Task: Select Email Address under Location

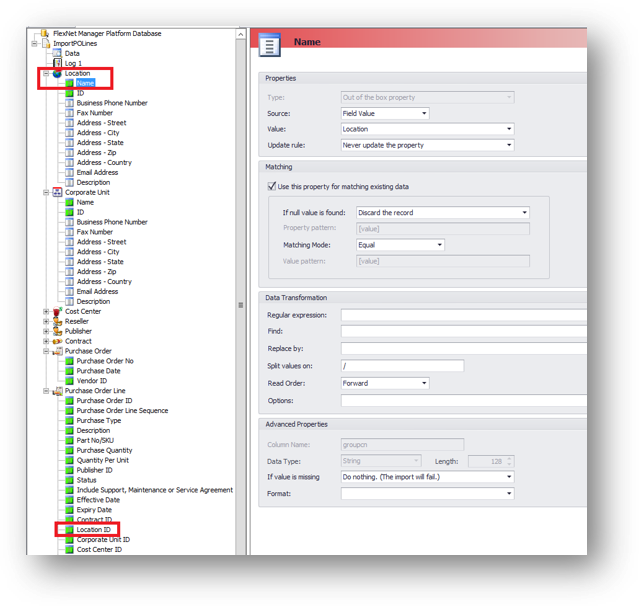Action: (x=97, y=172)
